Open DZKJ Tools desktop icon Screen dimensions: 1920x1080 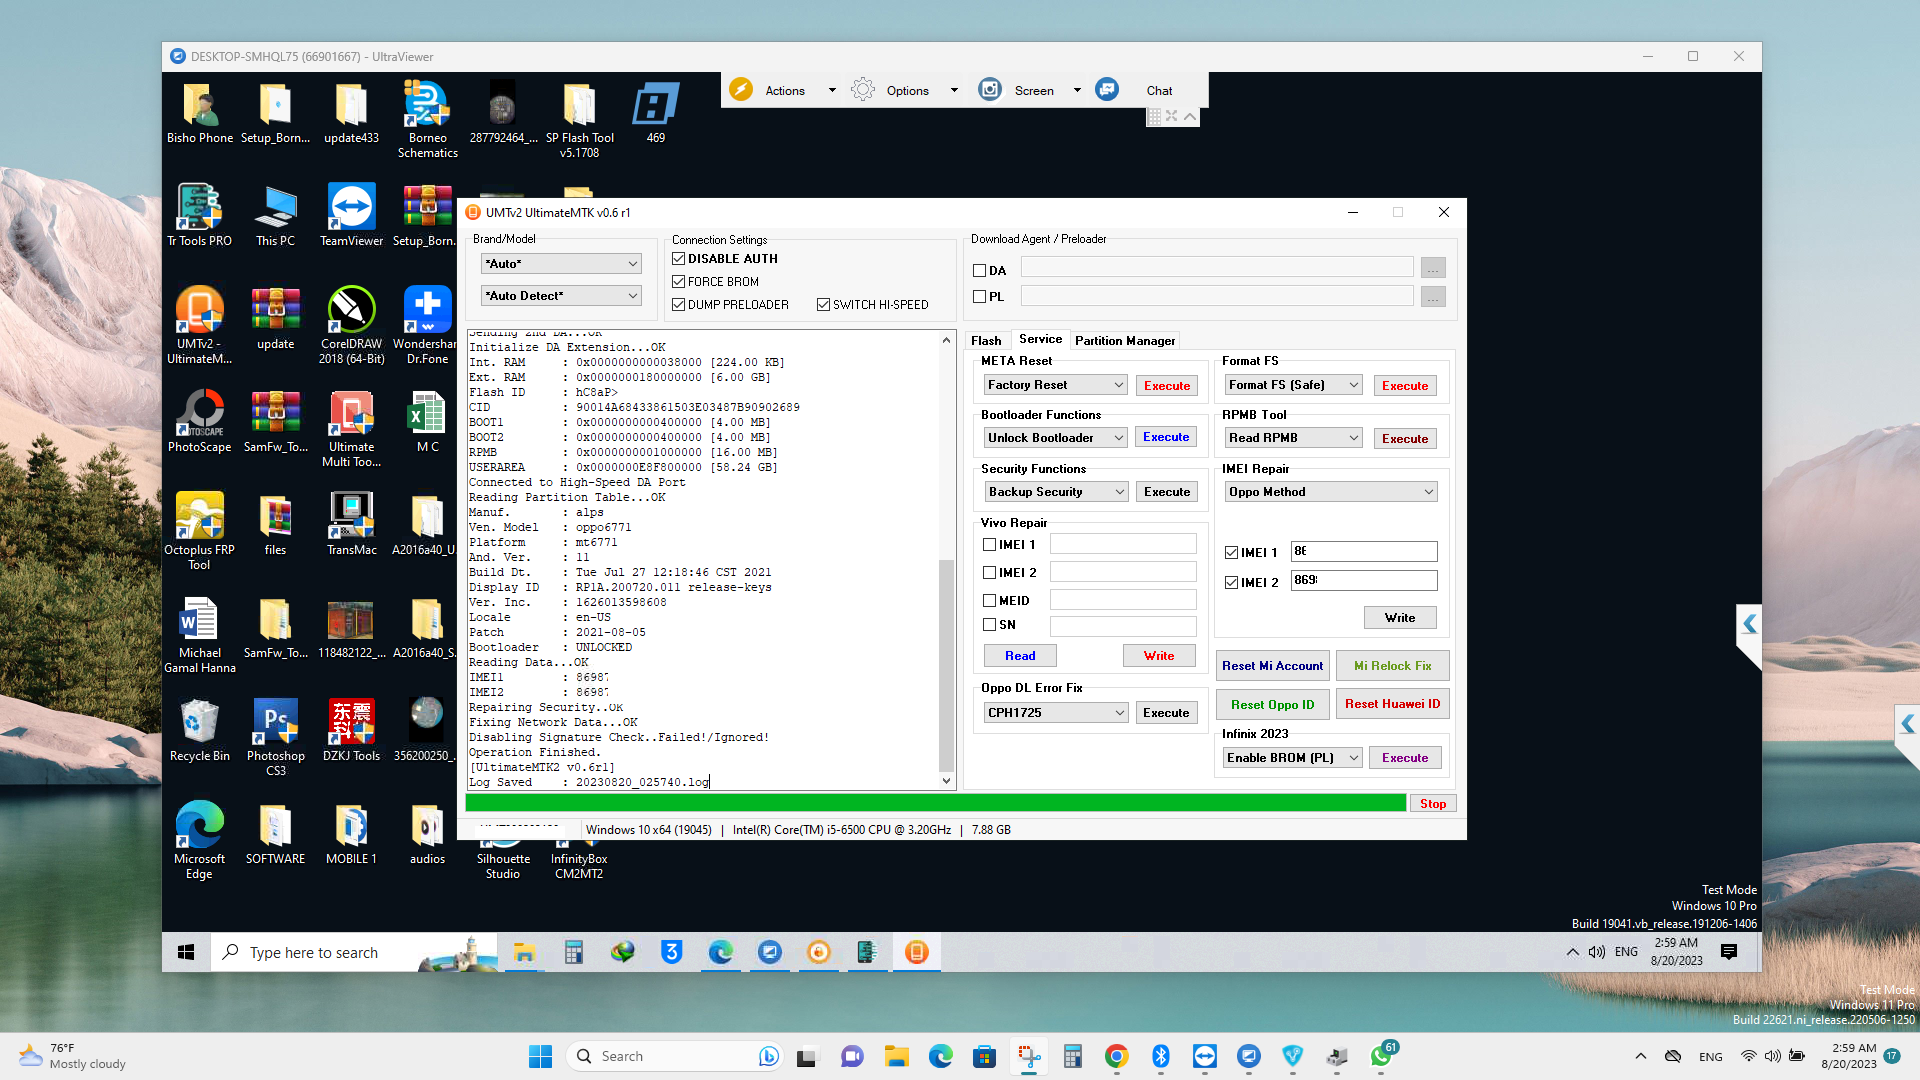[x=351, y=730]
